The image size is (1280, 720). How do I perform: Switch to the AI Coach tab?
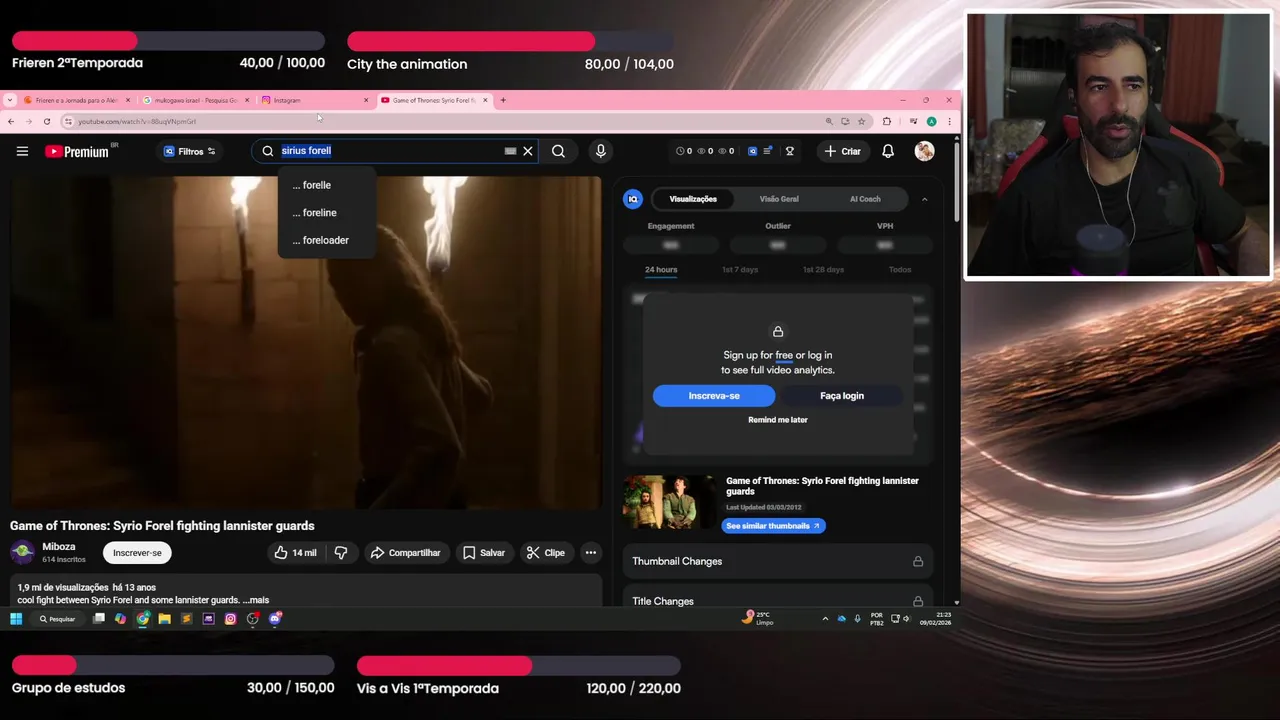865,199
